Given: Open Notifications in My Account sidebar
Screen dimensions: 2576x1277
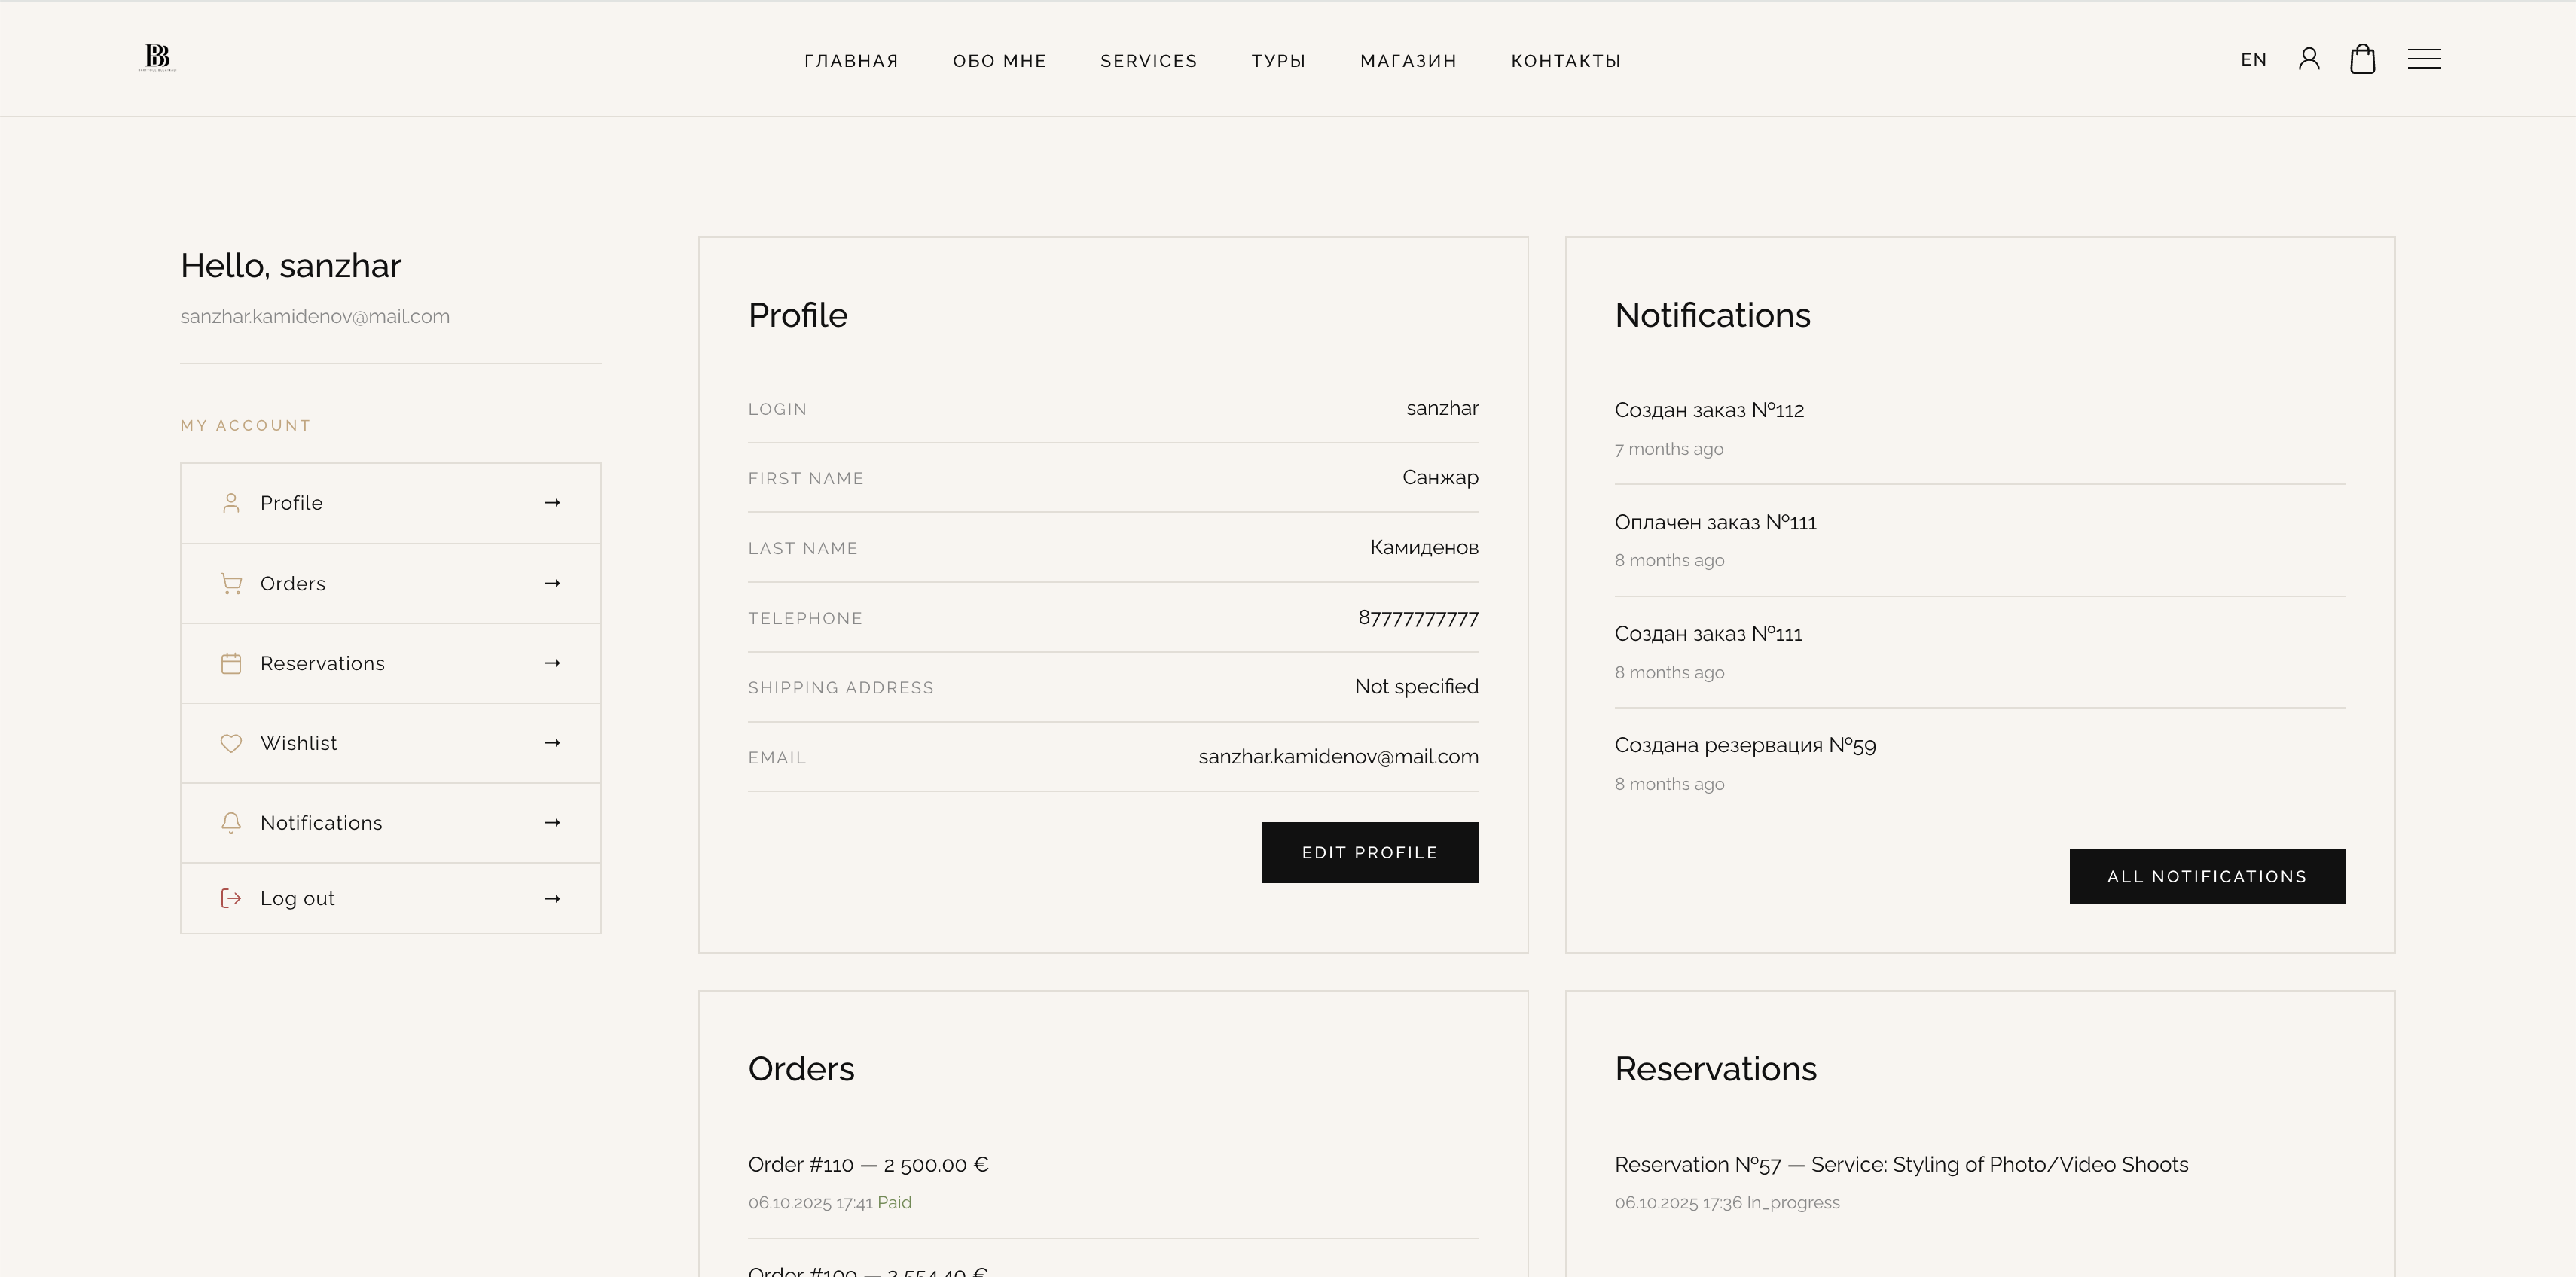Looking at the screenshot, I should [x=390, y=823].
